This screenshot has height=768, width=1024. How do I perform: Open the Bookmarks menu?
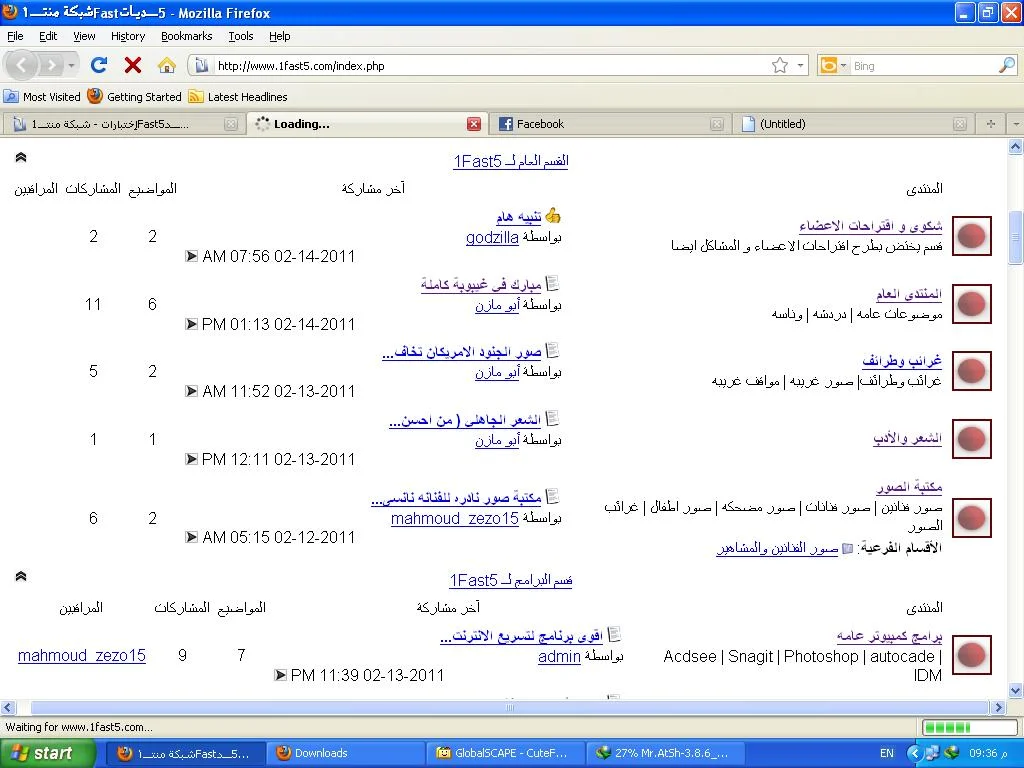(x=186, y=36)
